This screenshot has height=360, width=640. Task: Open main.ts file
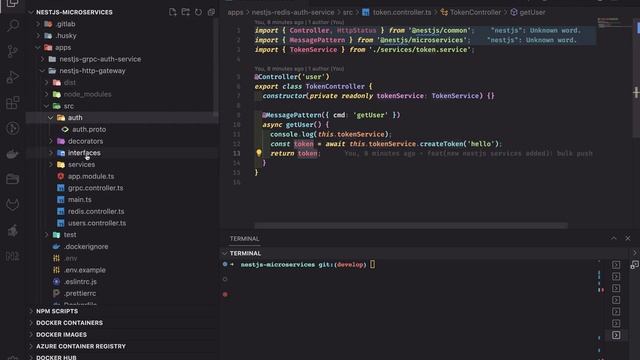click(80, 200)
